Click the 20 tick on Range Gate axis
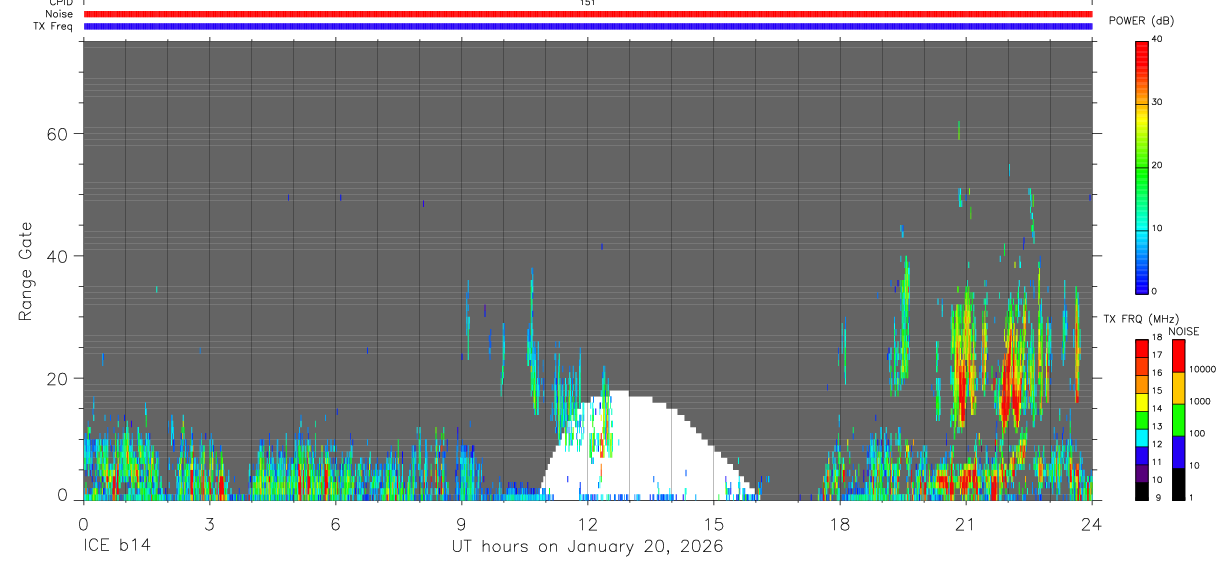This screenshot has height=567, width=1228. pyautogui.click(x=58, y=378)
